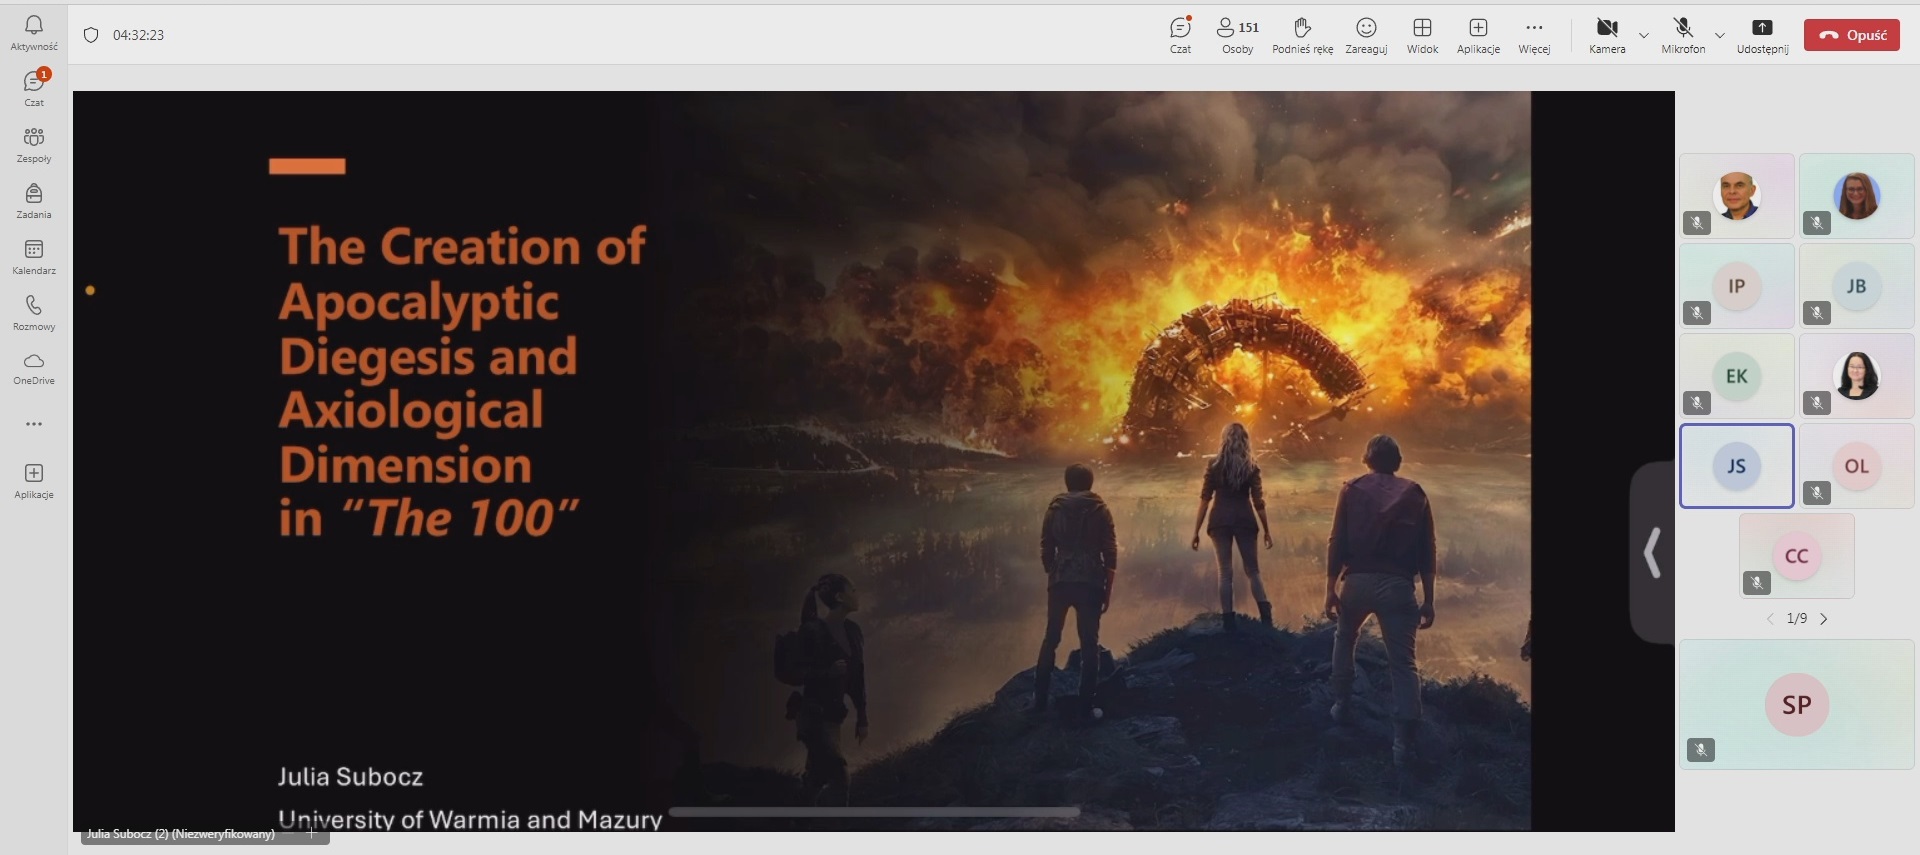Expand the camera options arrow

click(1644, 35)
